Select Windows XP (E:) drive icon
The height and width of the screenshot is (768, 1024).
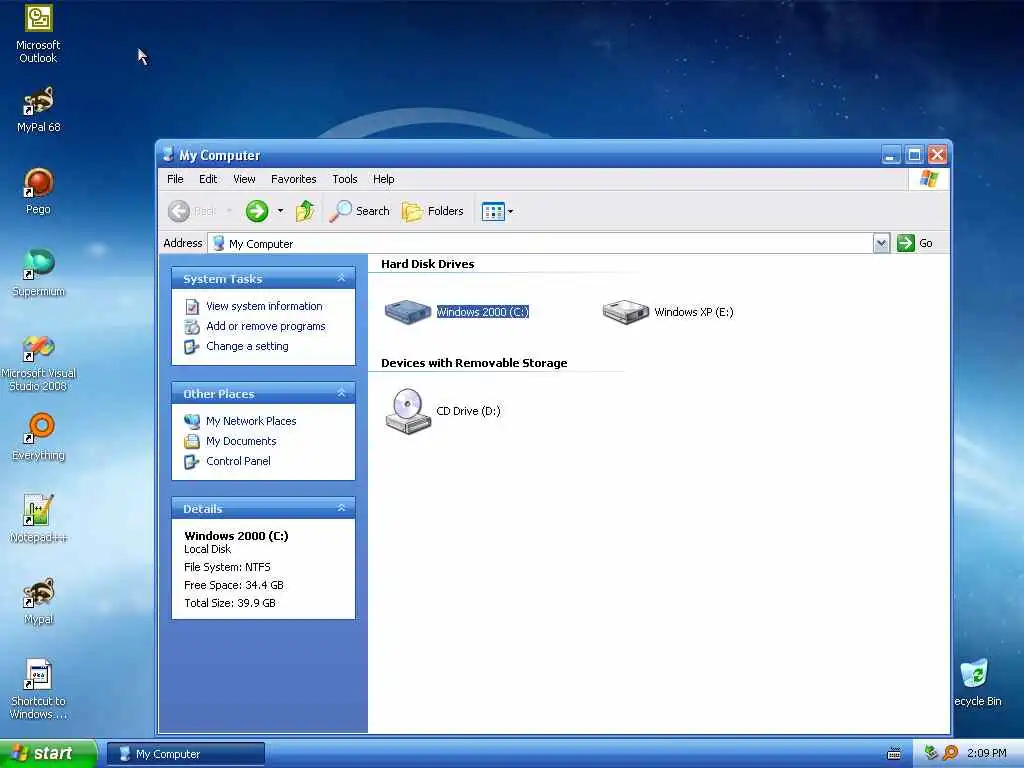point(625,312)
